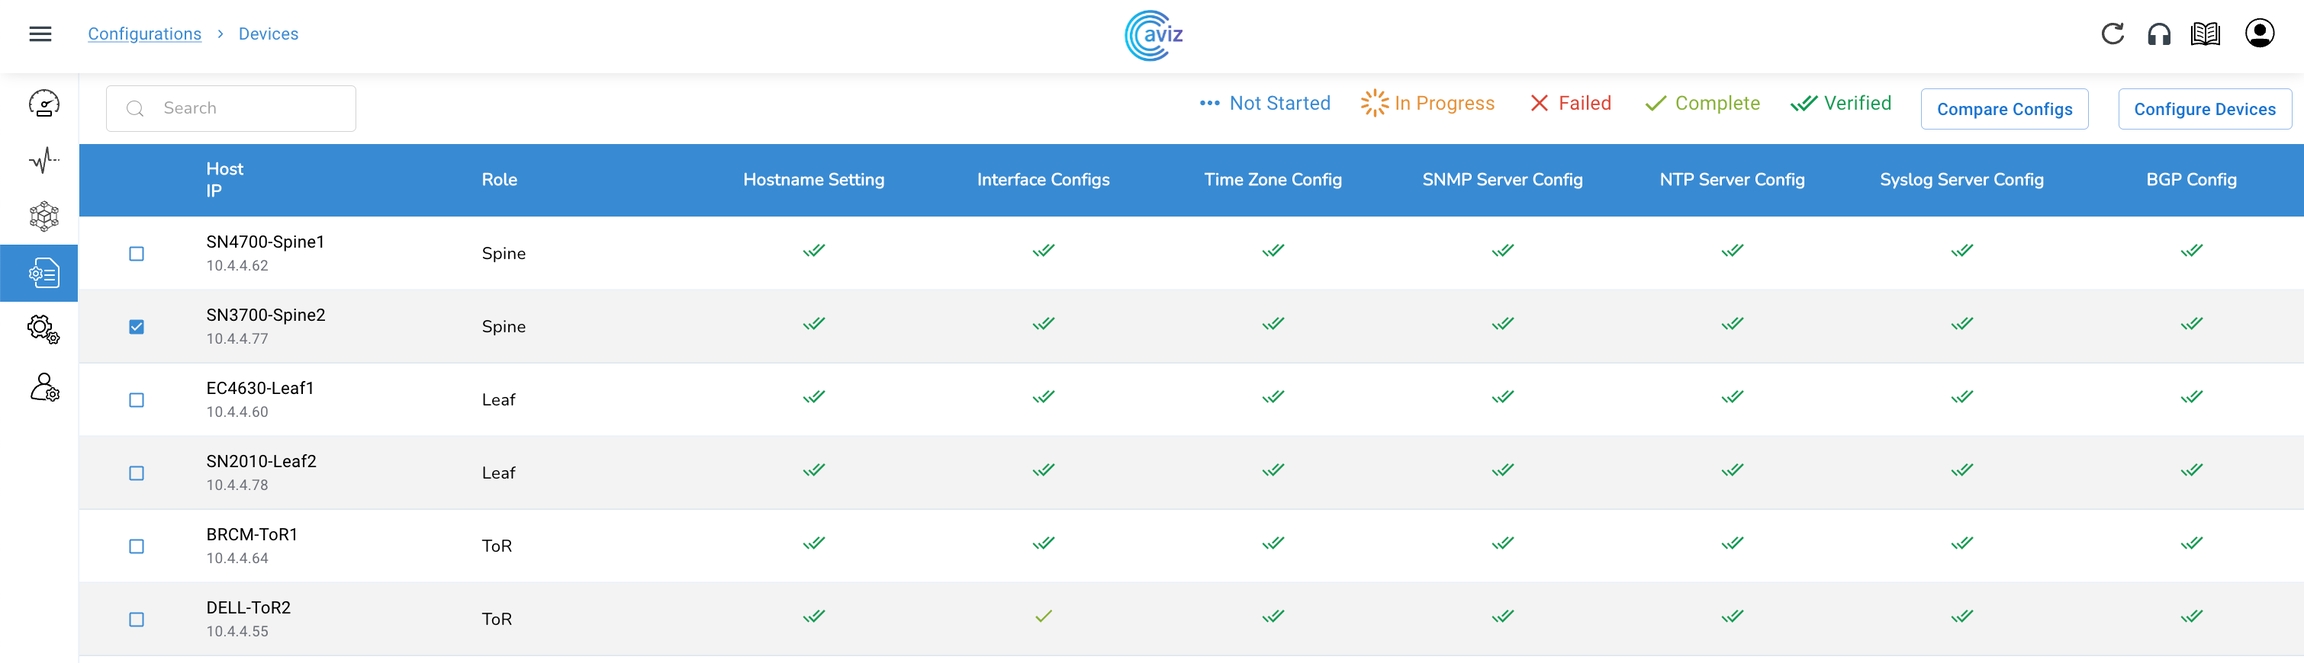Select the configurations sidebar icon

click(43, 273)
